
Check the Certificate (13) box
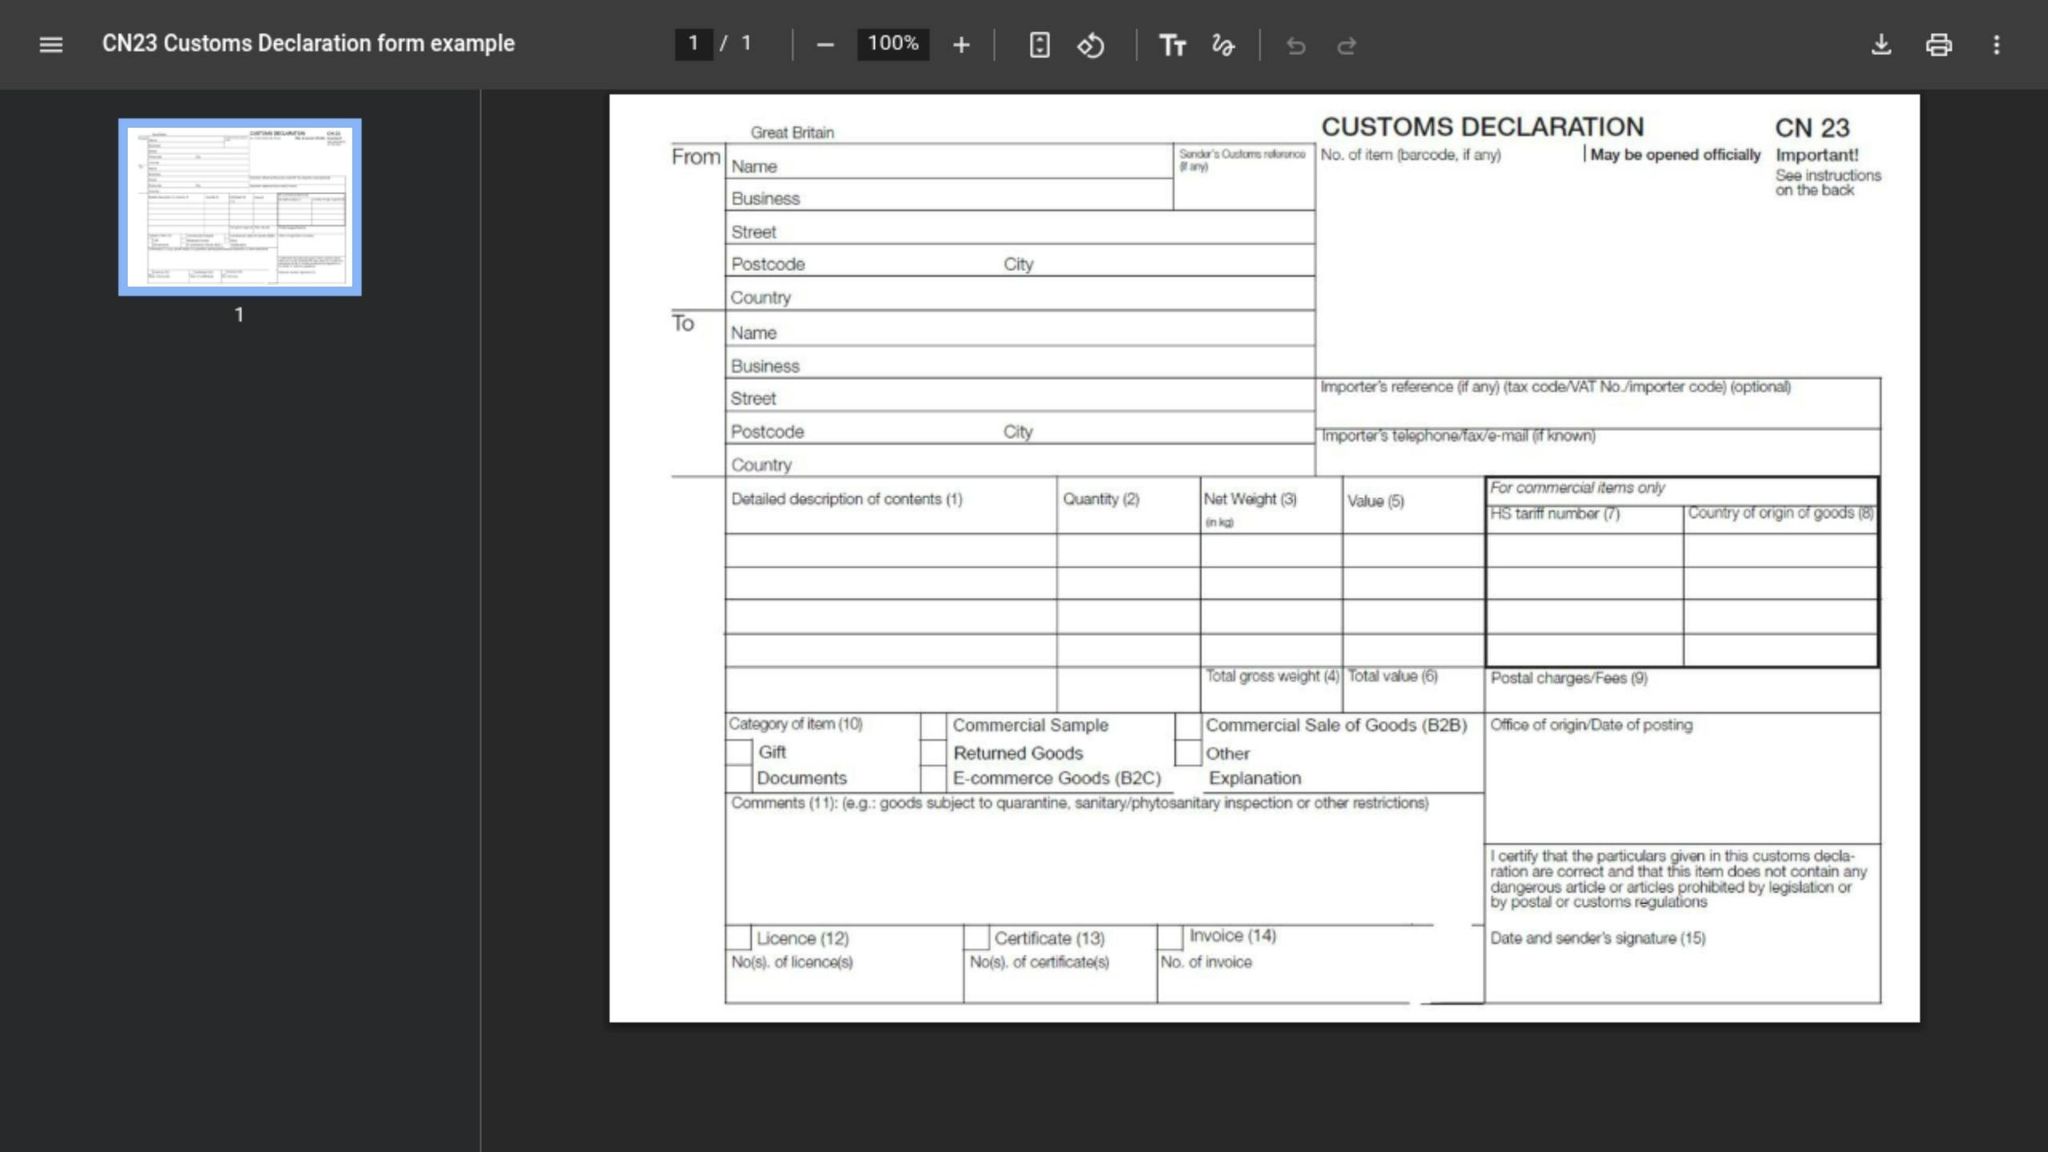(x=976, y=938)
